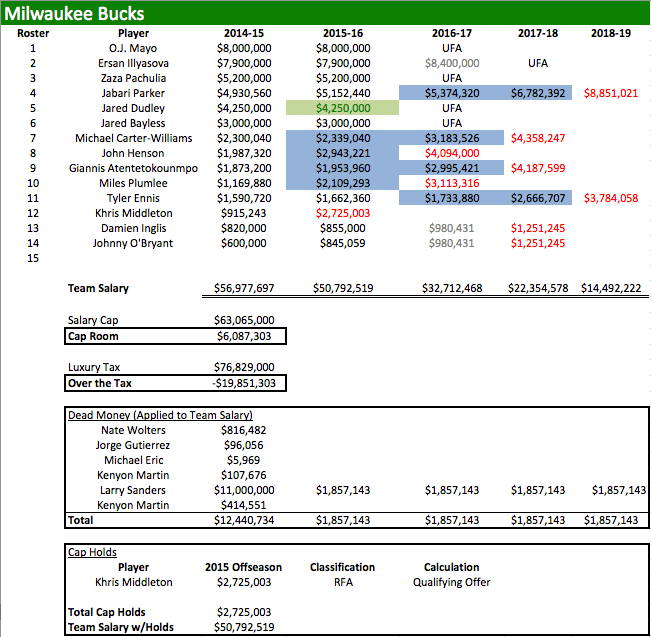Select the Team Salary label
This screenshot has height=637, width=651.
coord(98,288)
